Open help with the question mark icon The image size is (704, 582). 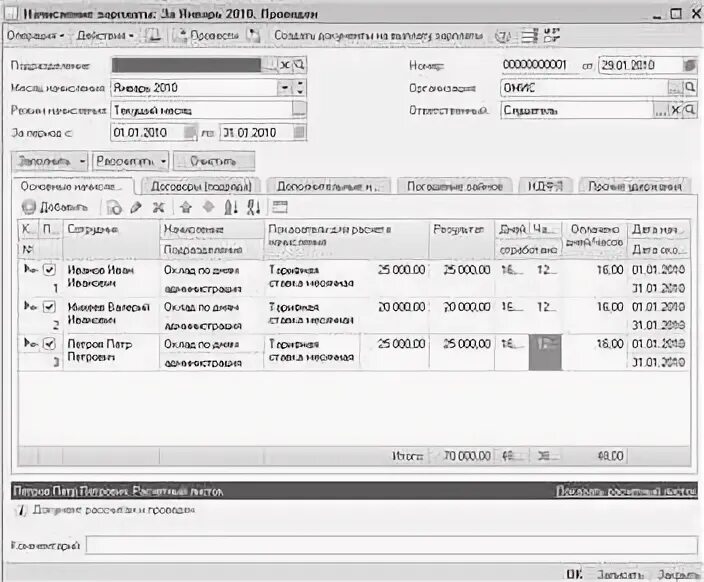click(x=503, y=36)
